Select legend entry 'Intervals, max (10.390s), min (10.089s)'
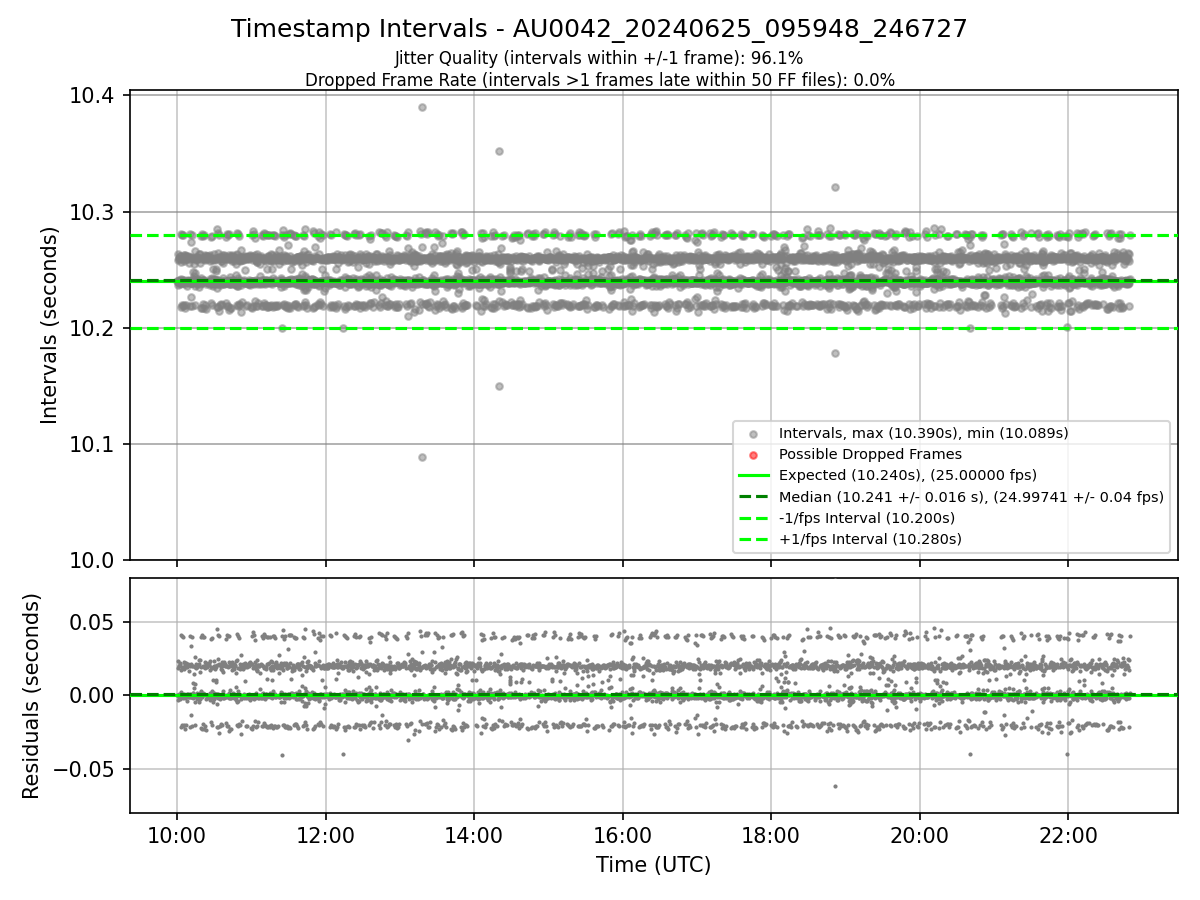The image size is (1200, 900). coord(924,433)
